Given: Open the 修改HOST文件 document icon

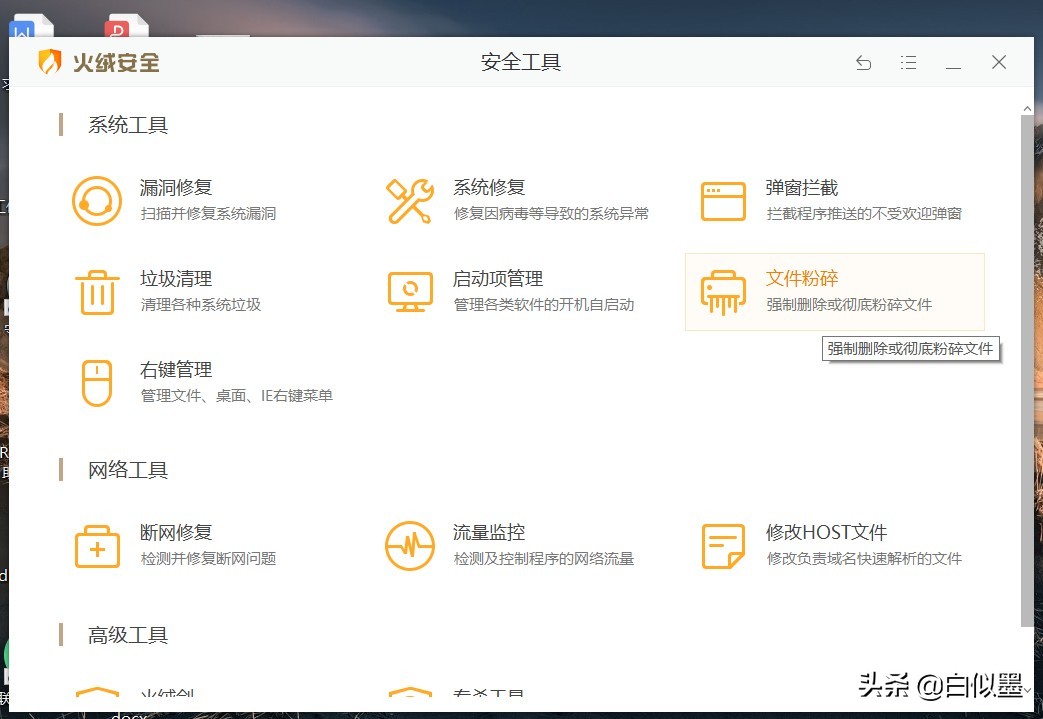Looking at the screenshot, I should (x=723, y=545).
